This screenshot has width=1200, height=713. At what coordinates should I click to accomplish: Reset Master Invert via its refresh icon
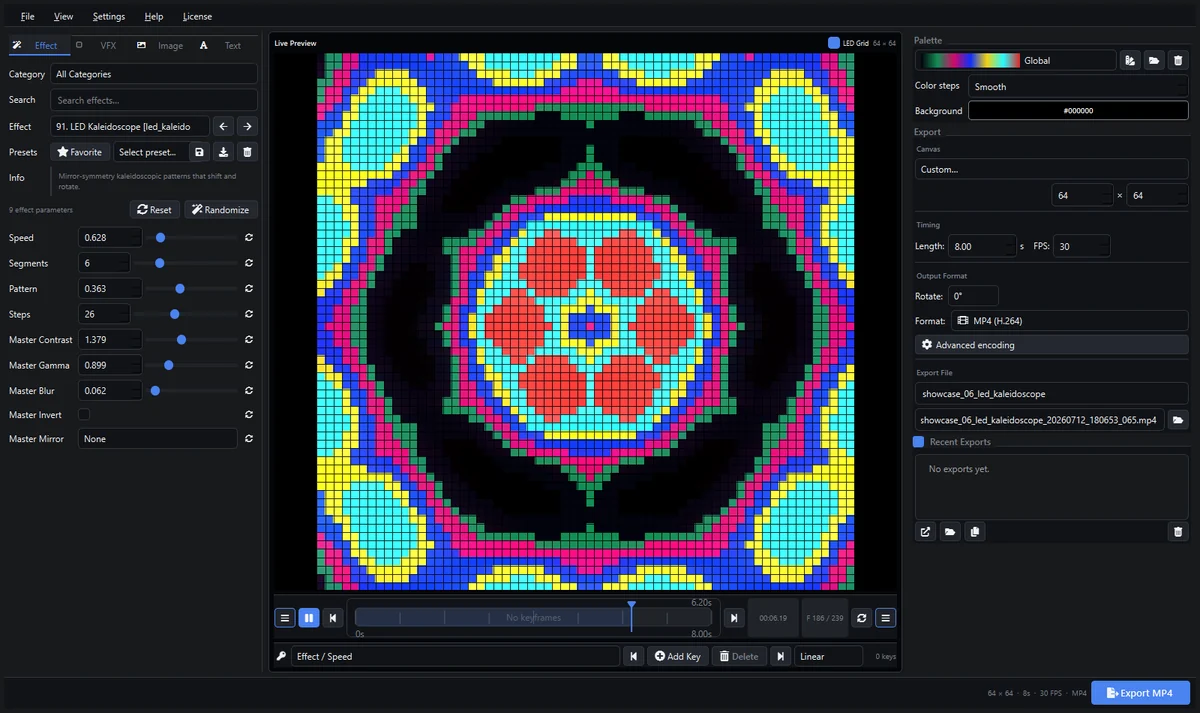[248, 415]
